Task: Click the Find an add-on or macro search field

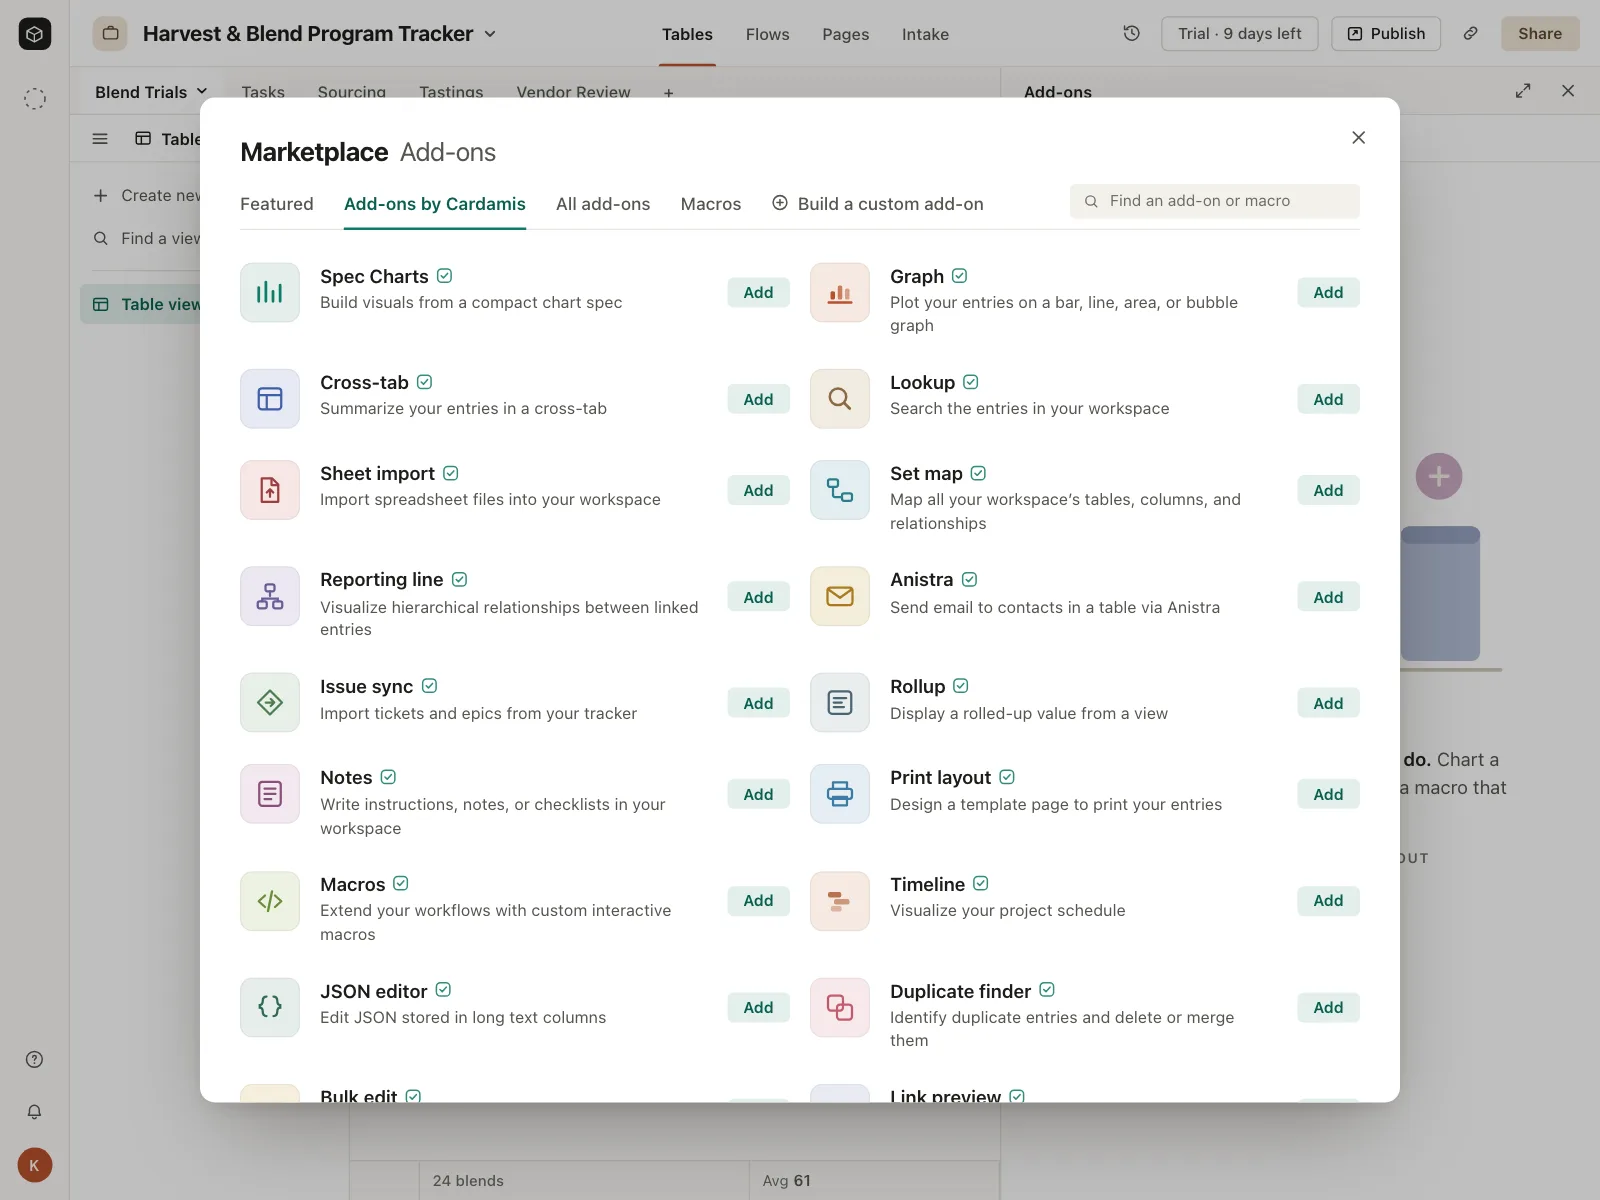Action: [x=1215, y=201]
